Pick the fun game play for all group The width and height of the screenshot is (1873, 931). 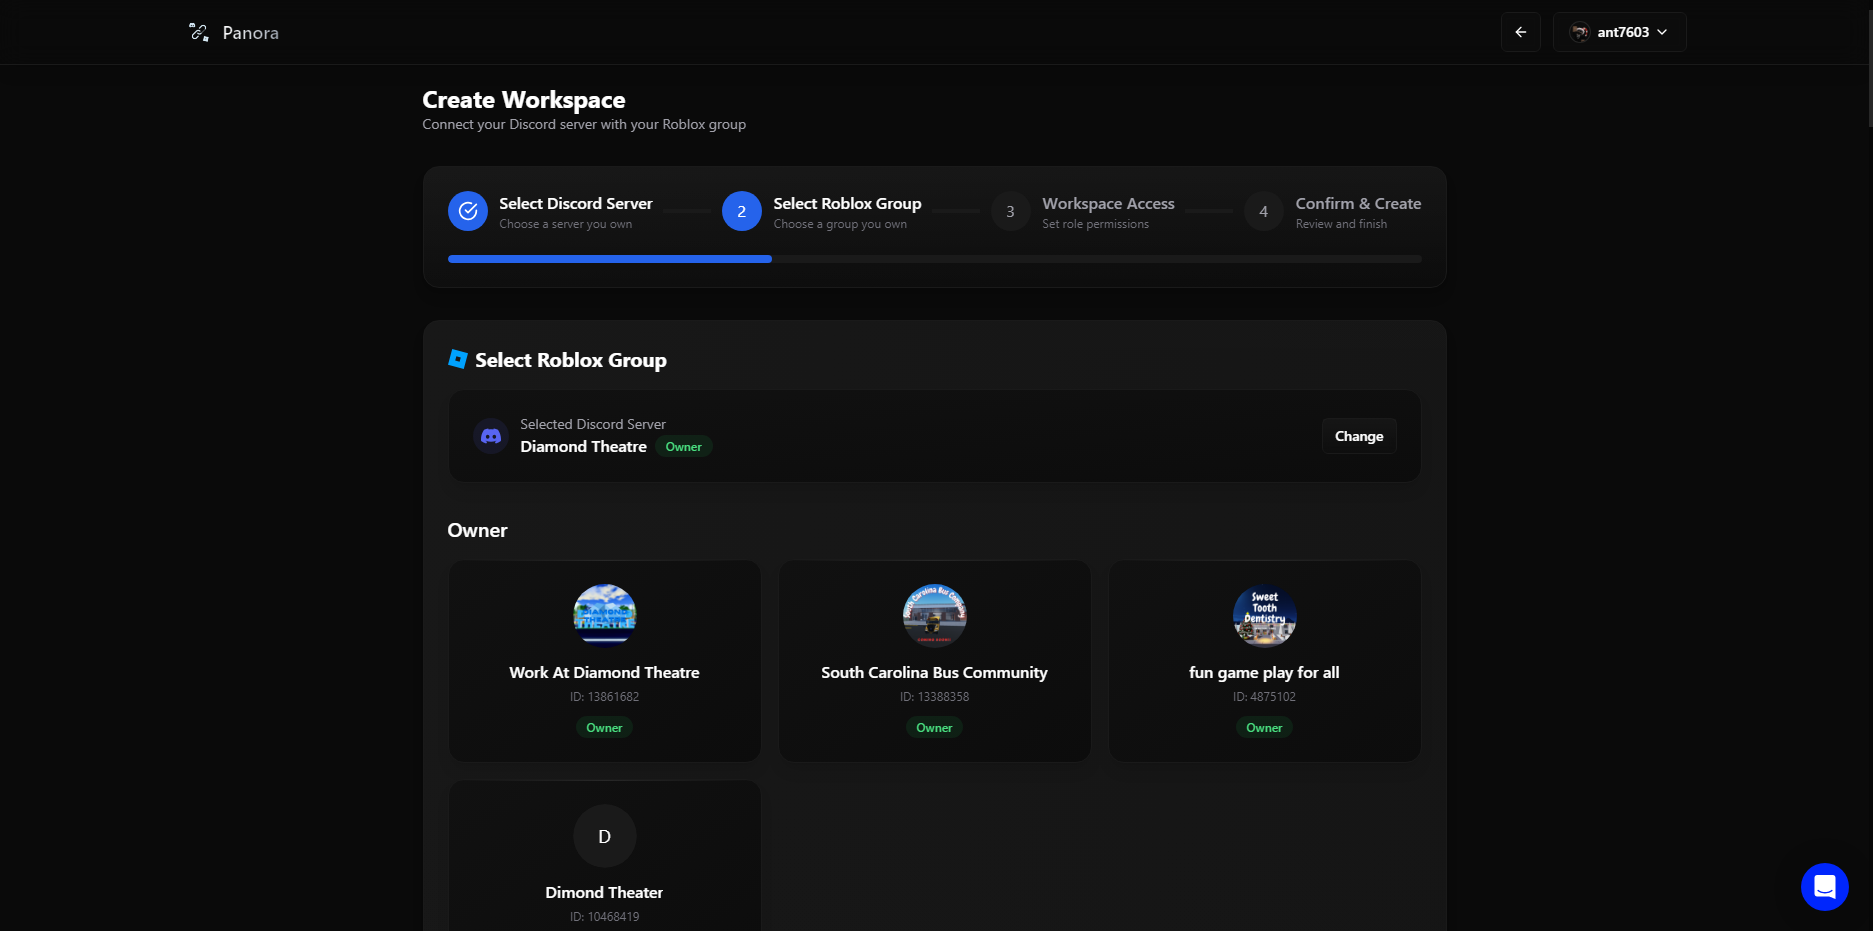1264,661
